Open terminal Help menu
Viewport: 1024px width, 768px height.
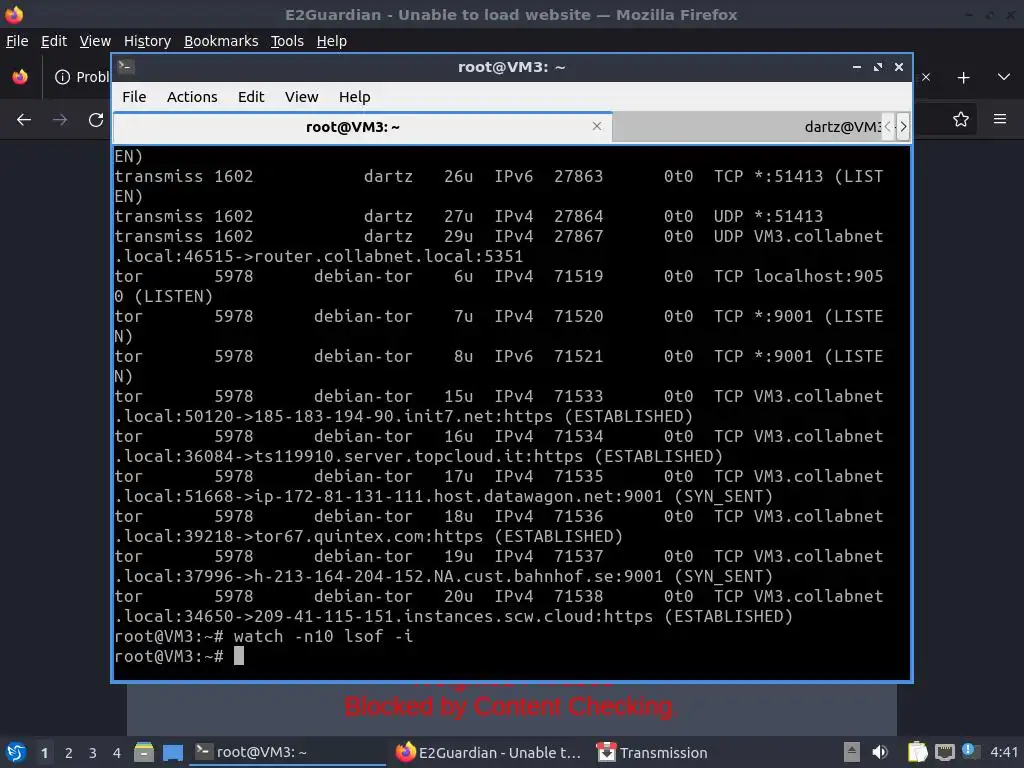pos(354,97)
